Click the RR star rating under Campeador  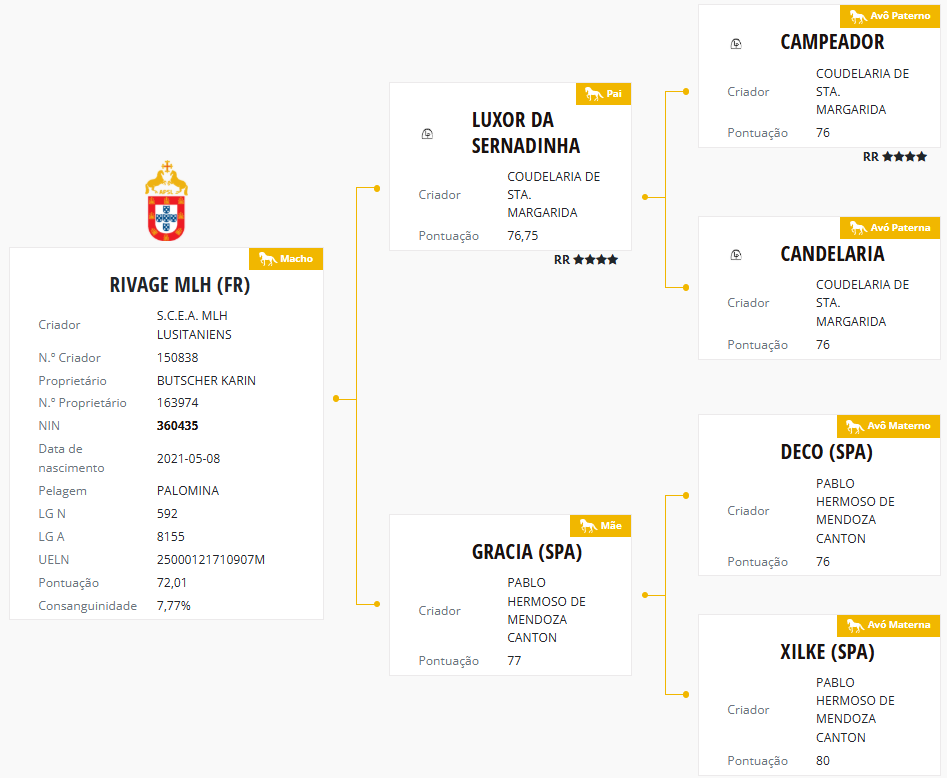[895, 157]
